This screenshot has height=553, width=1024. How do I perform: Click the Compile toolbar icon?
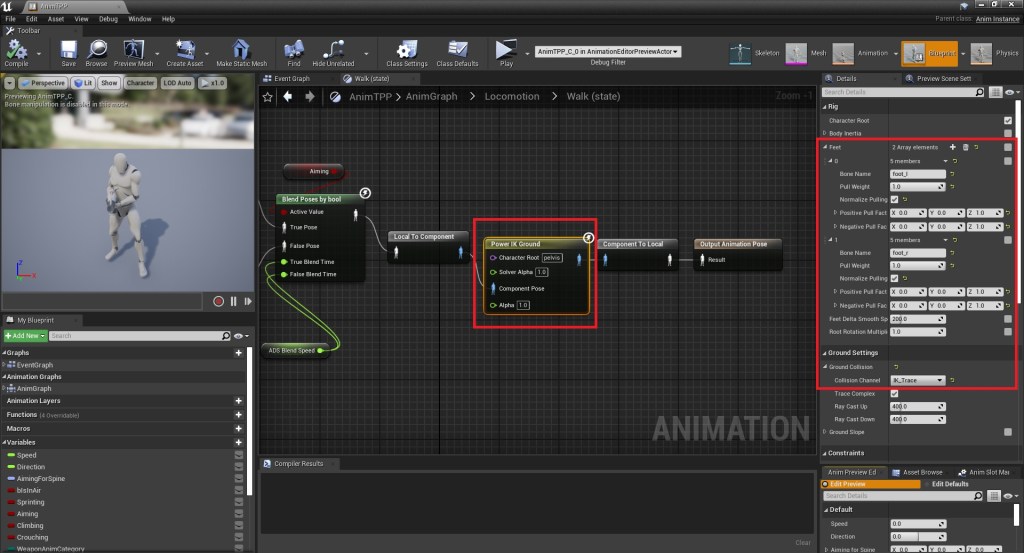tap(17, 50)
